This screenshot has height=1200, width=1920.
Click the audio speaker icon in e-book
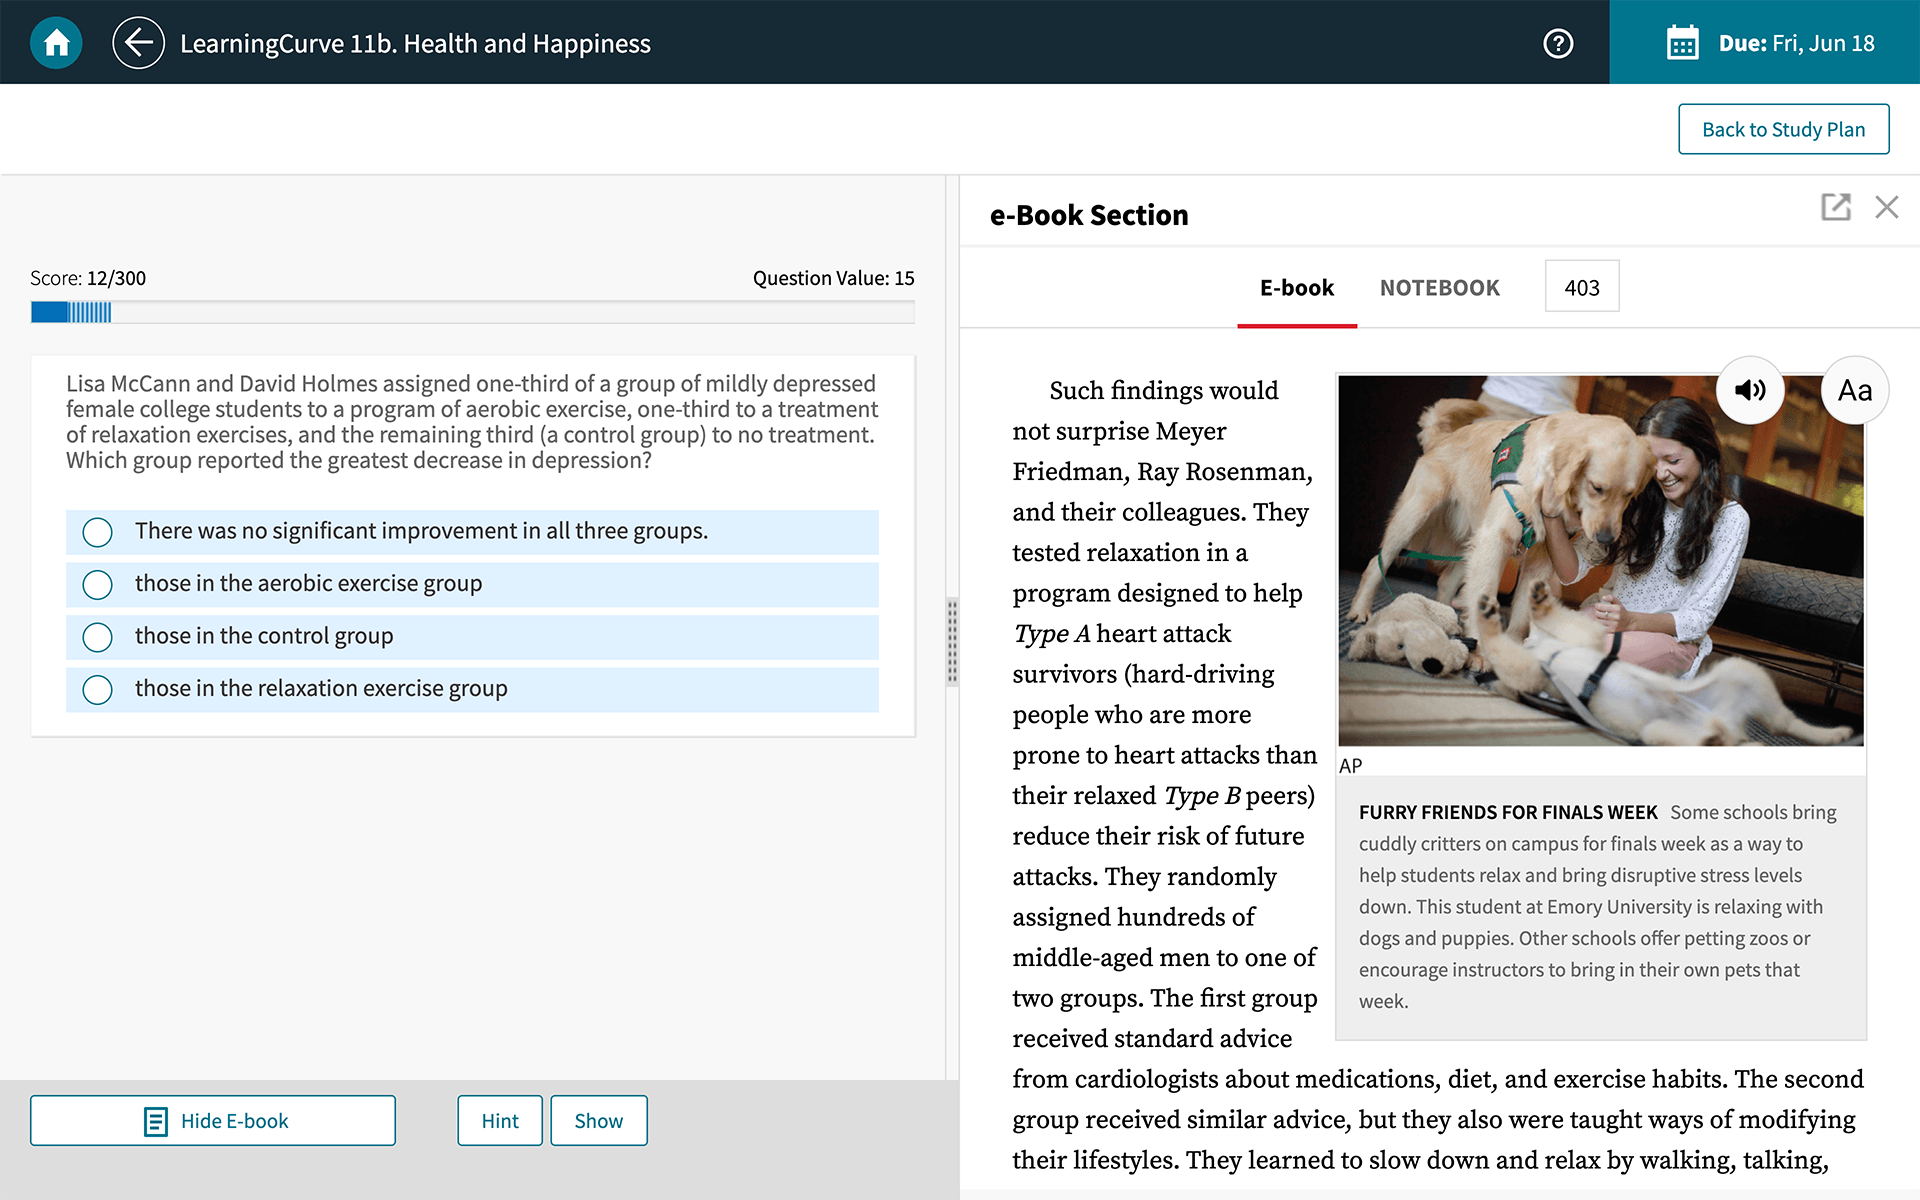pyautogui.click(x=1749, y=388)
